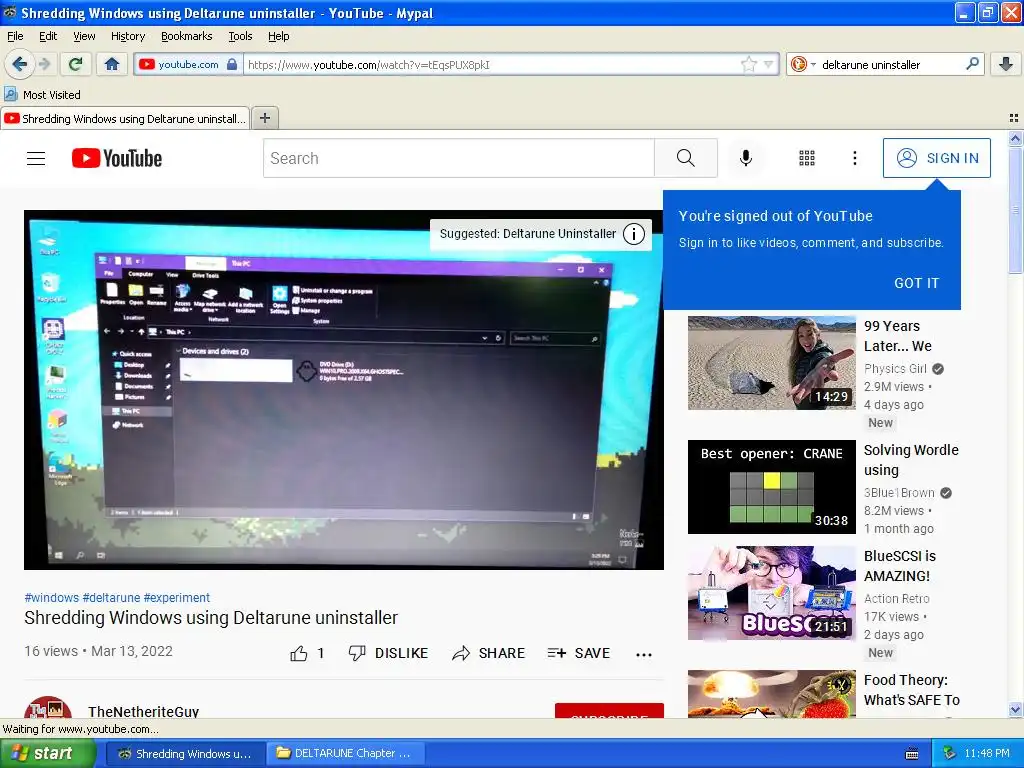Screen dimensions: 1024x768
Task: Click the keyboard icon in taskbar
Action: [x=912, y=754]
